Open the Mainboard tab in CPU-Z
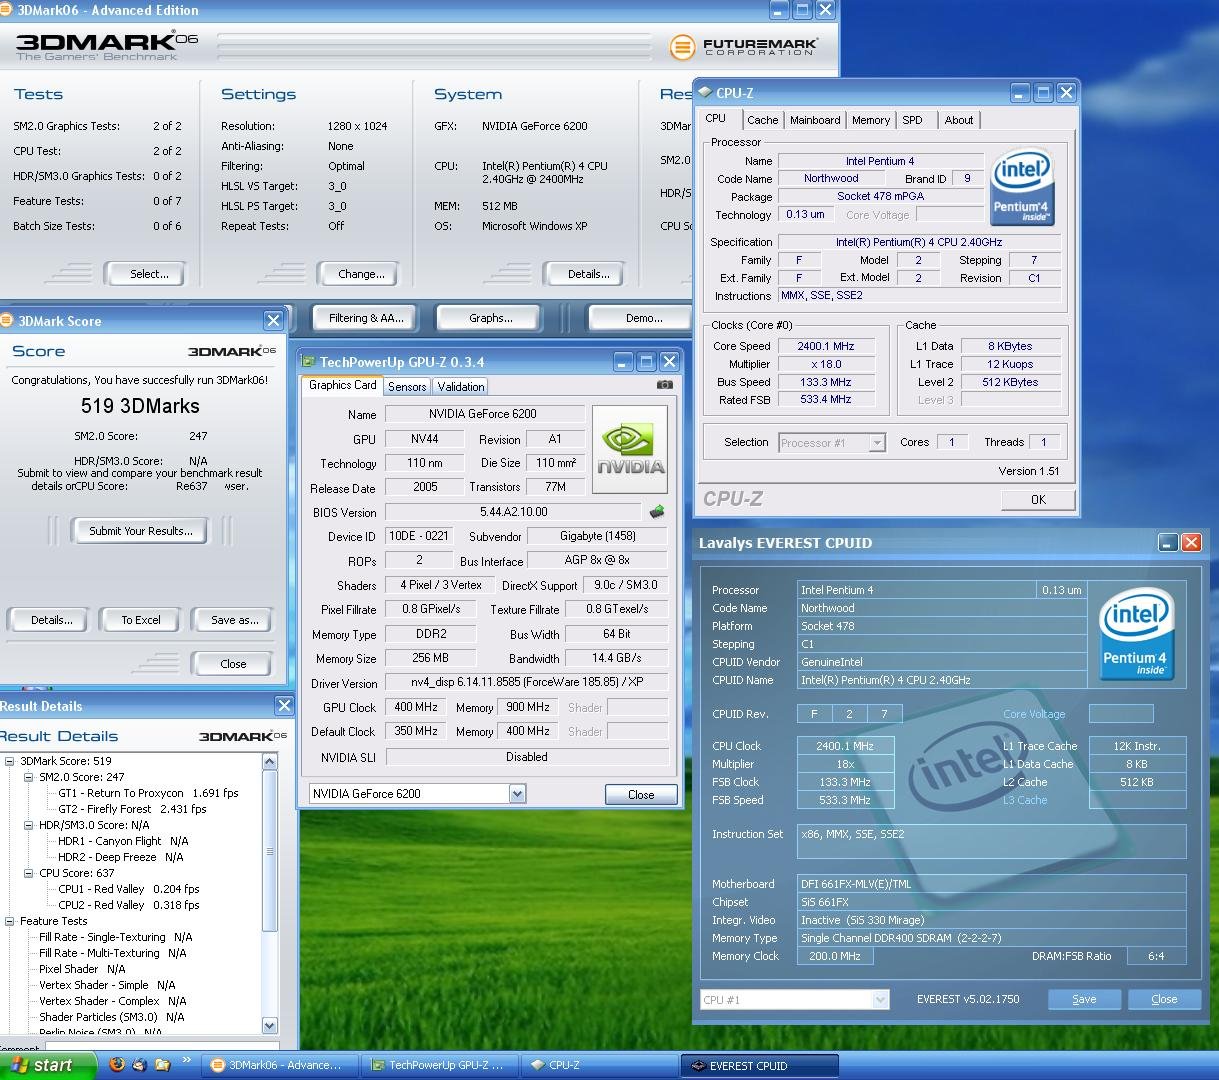1219x1080 pixels. click(x=815, y=120)
